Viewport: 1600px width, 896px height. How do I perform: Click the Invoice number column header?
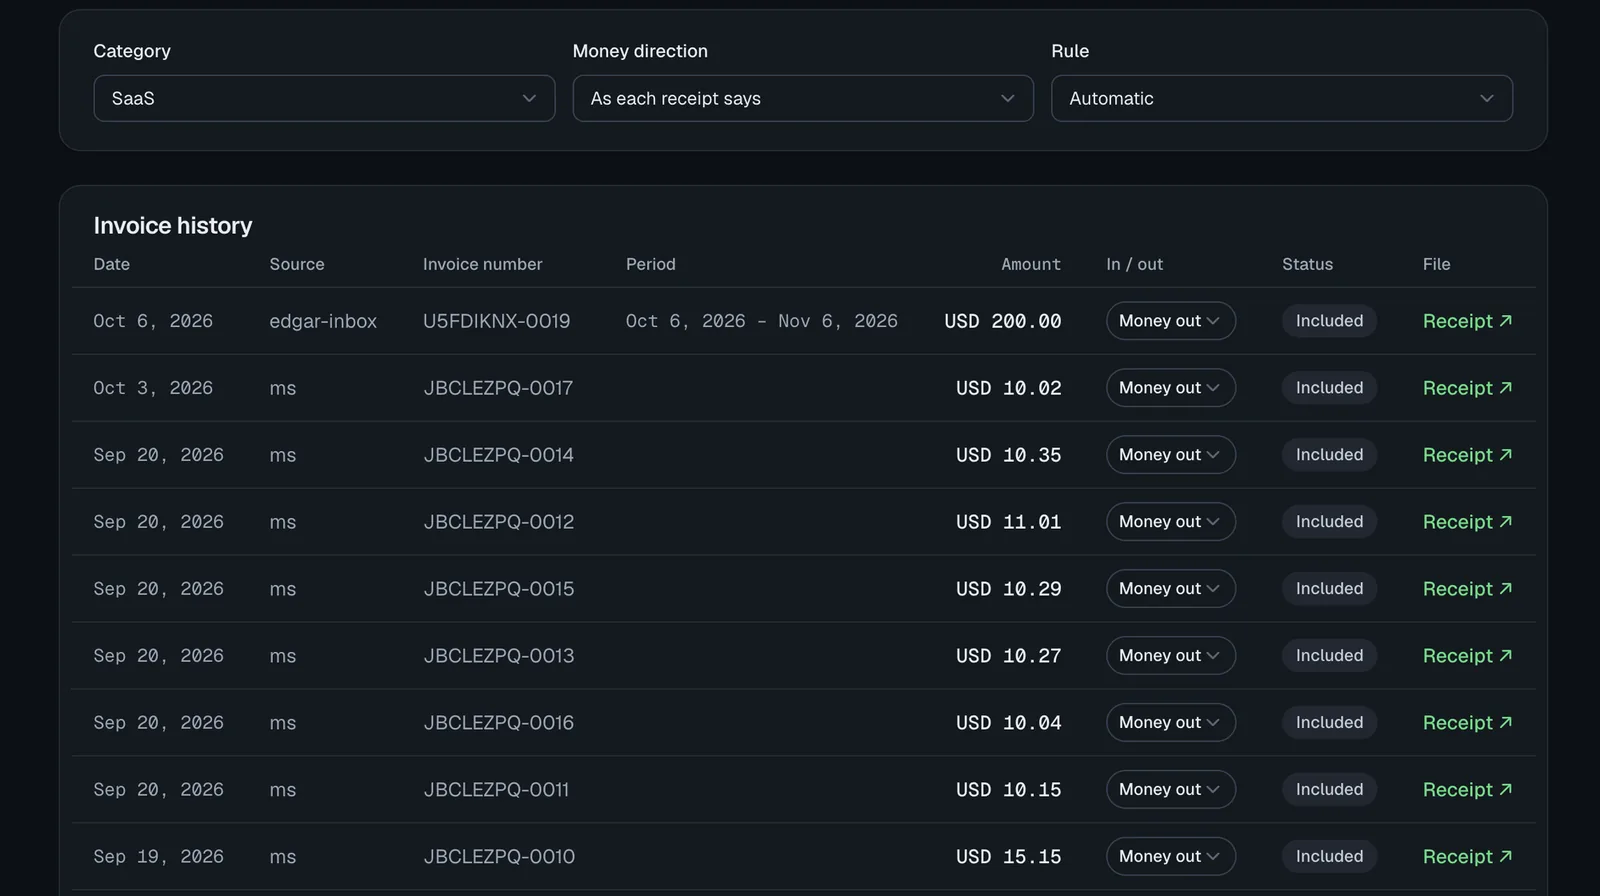click(x=483, y=264)
